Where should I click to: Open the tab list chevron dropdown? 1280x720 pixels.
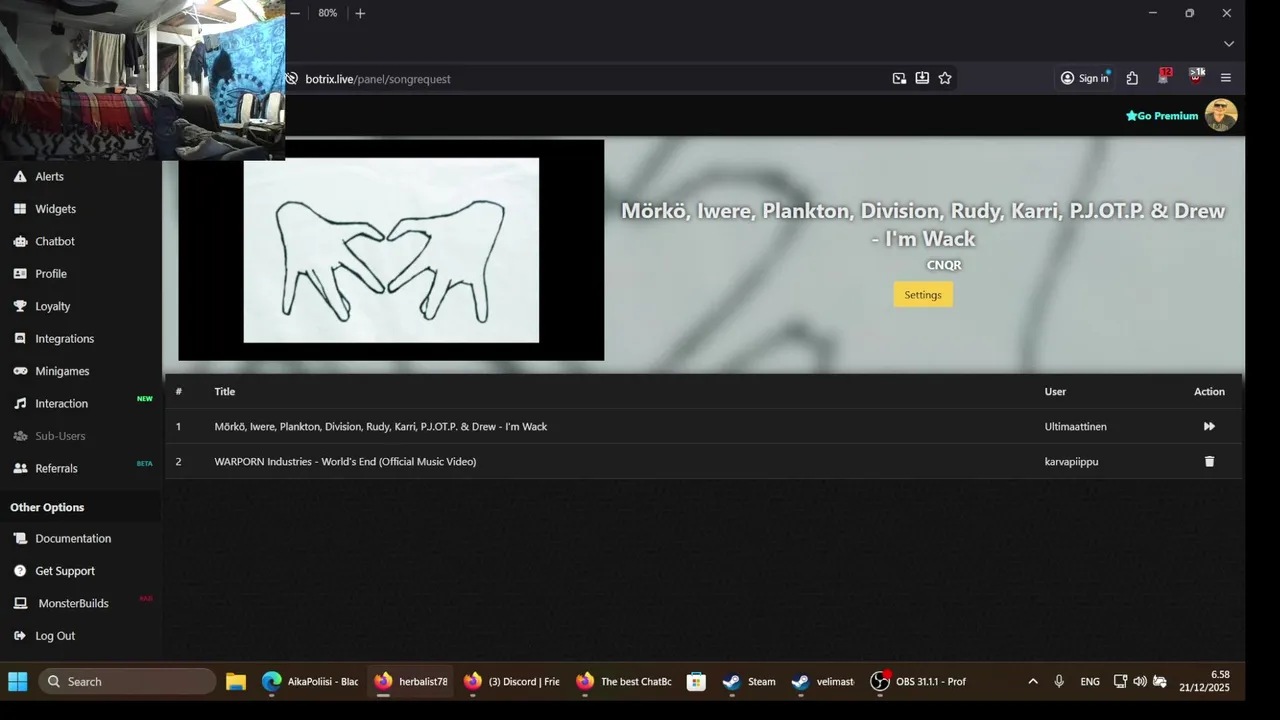[1229, 44]
